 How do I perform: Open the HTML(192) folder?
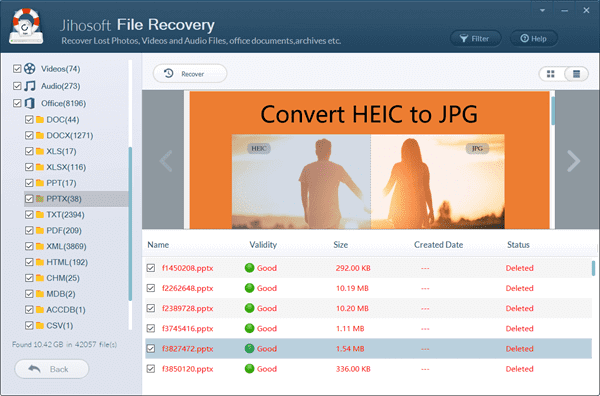pos(67,262)
